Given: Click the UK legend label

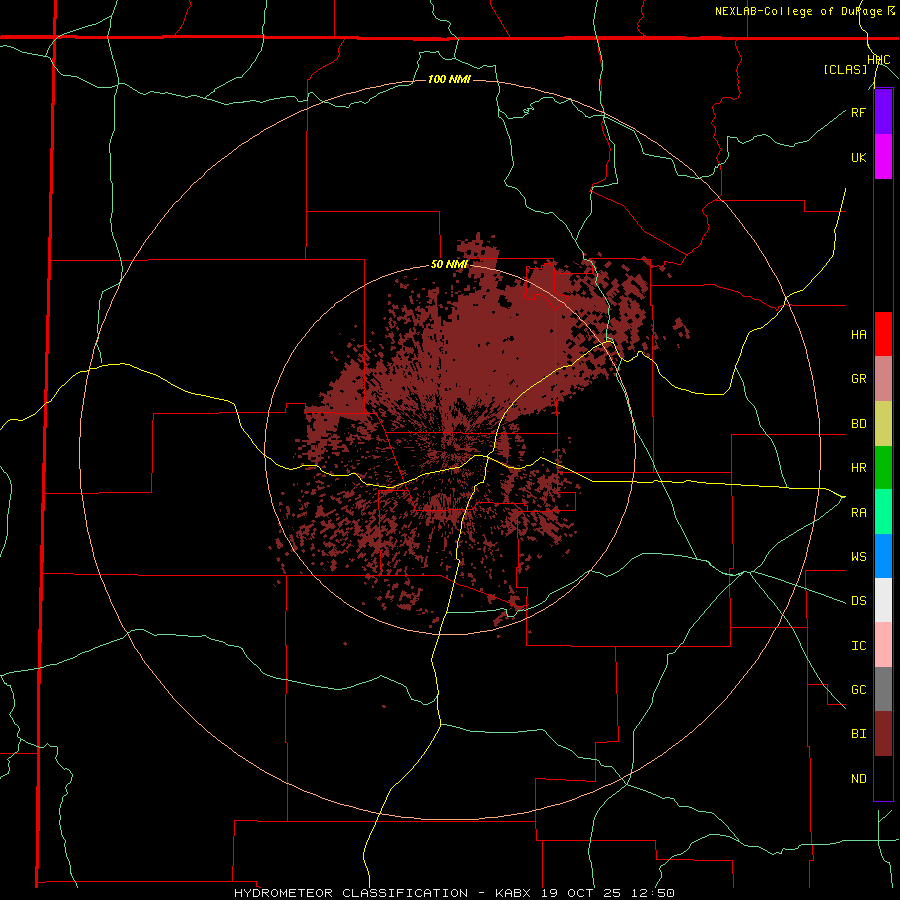Looking at the screenshot, I should [x=858, y=157].
